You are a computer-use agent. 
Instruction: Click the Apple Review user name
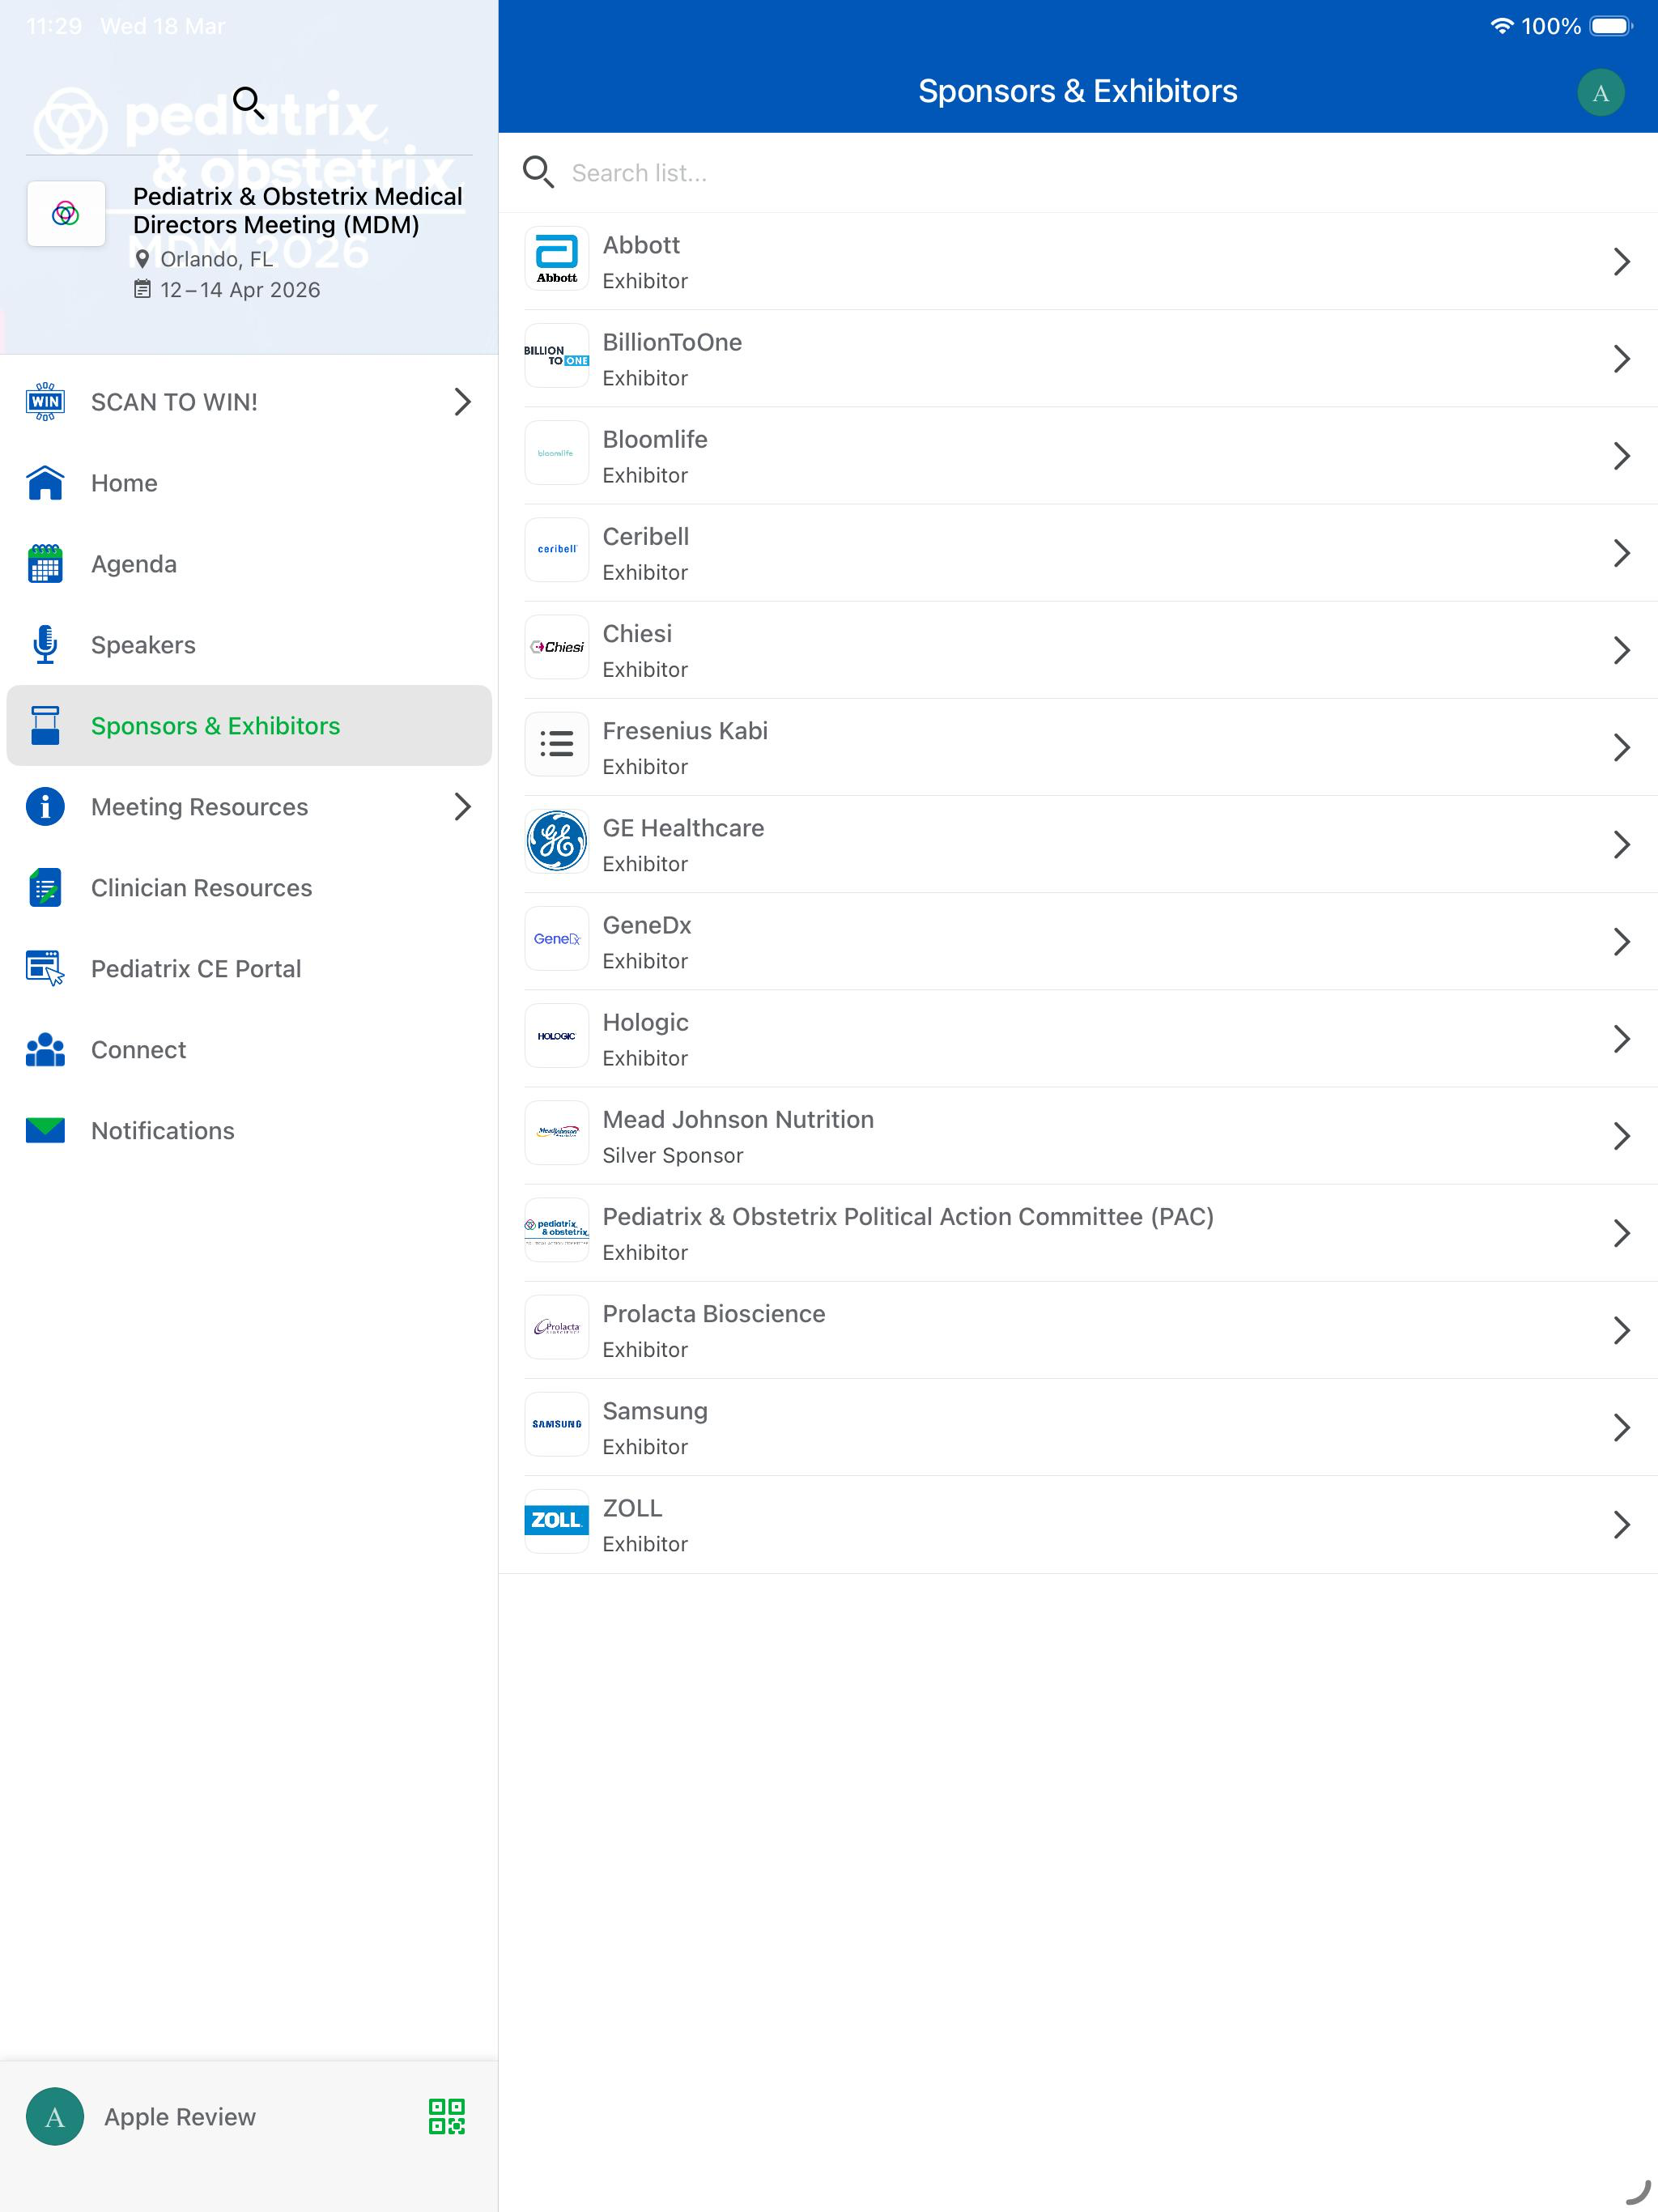(180, 2117)
